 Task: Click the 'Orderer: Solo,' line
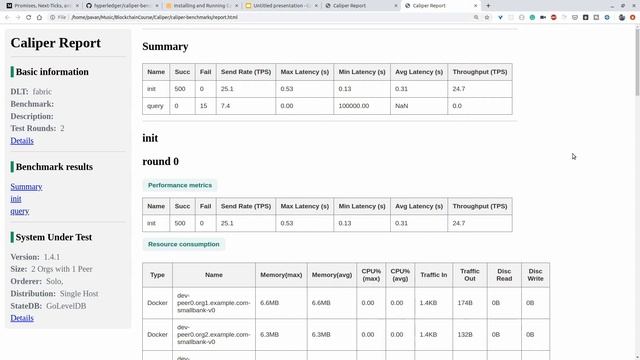click(x=37, y=281)
